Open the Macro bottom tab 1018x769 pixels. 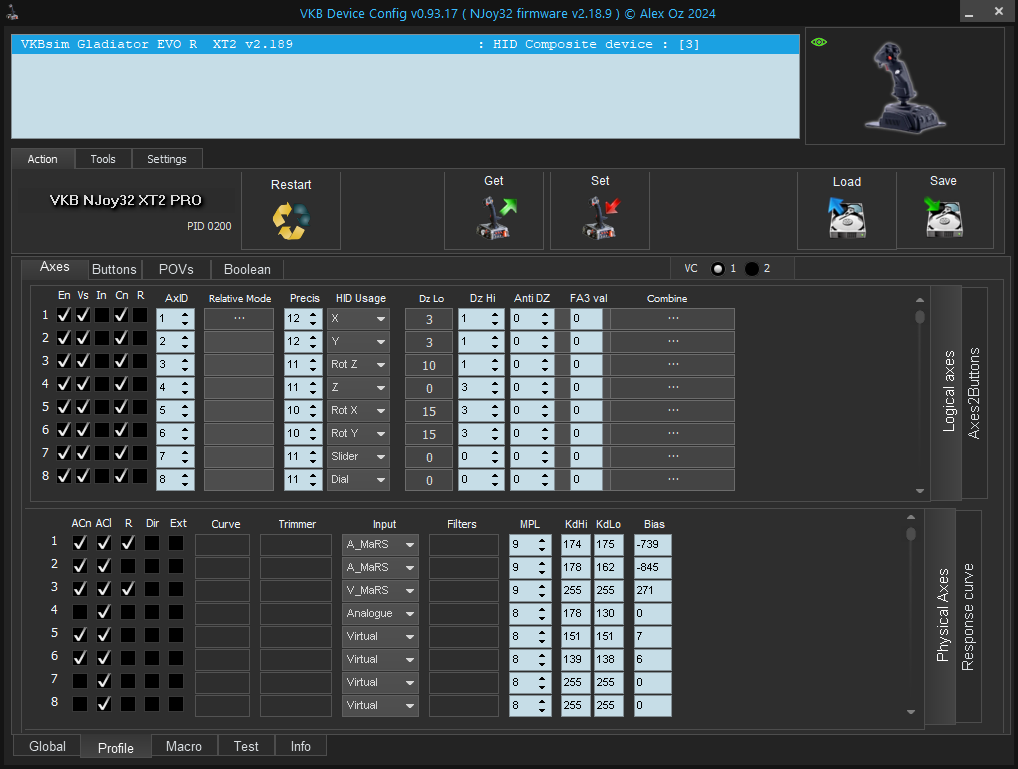[x=184, y=746]
